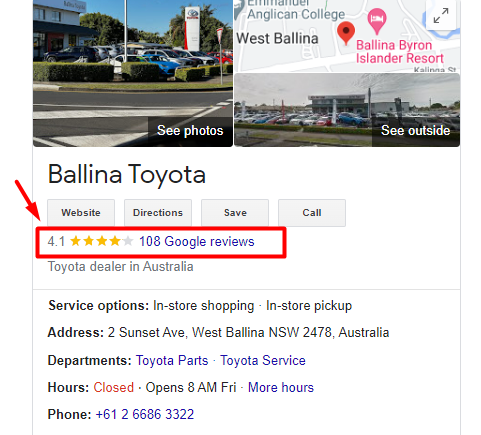
Task: Expand the More hours link
Action: pyautogui.click(x=281, y=387)
